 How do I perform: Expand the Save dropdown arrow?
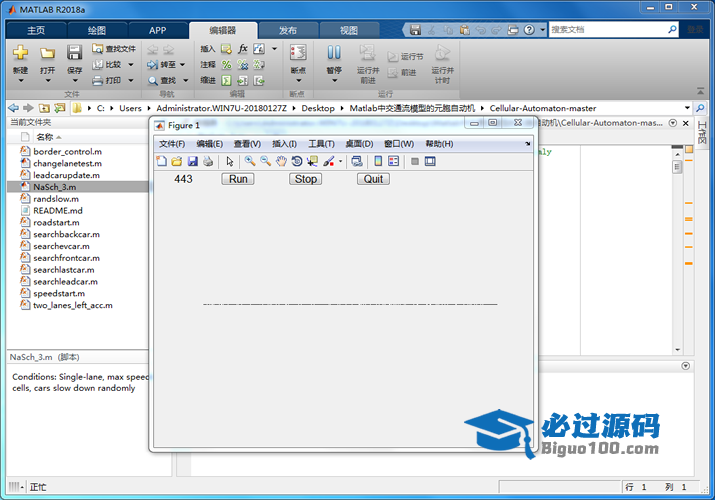(75, 81)
